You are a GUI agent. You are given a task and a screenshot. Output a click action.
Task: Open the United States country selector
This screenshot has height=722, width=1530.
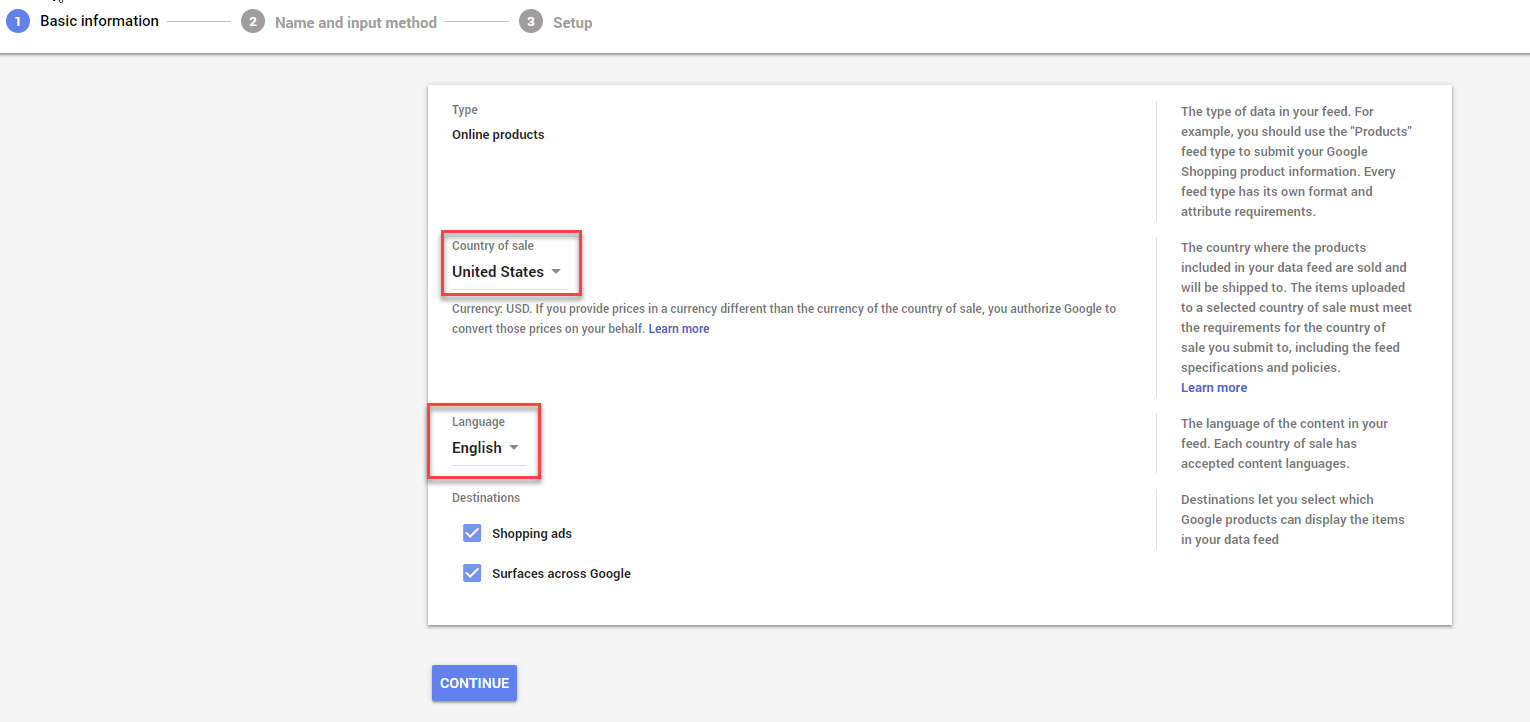pos(498,272)
